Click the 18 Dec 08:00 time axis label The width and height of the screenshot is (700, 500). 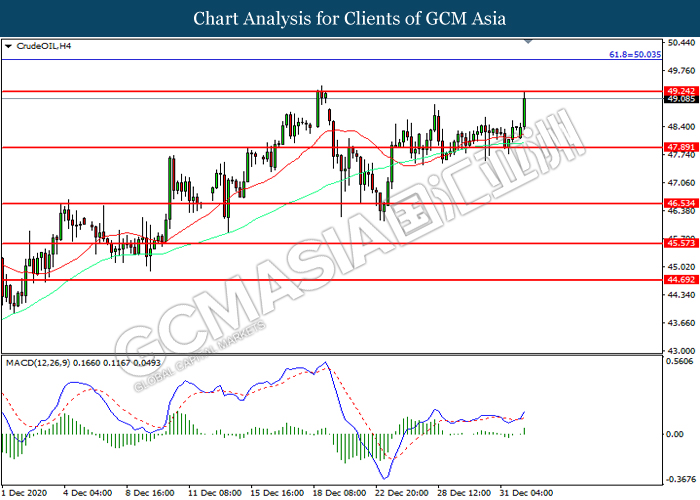coord(339,493)
